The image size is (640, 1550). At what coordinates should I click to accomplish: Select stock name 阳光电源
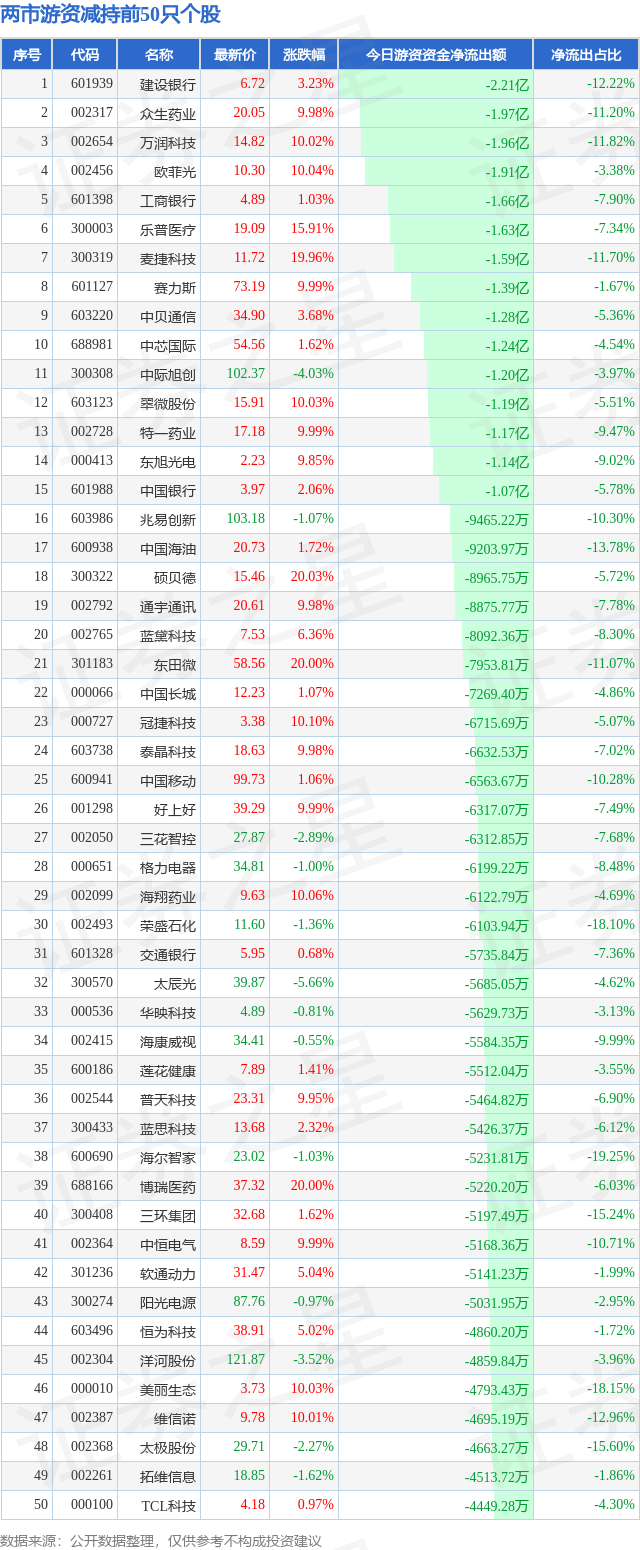click(x=168, y=1303)
